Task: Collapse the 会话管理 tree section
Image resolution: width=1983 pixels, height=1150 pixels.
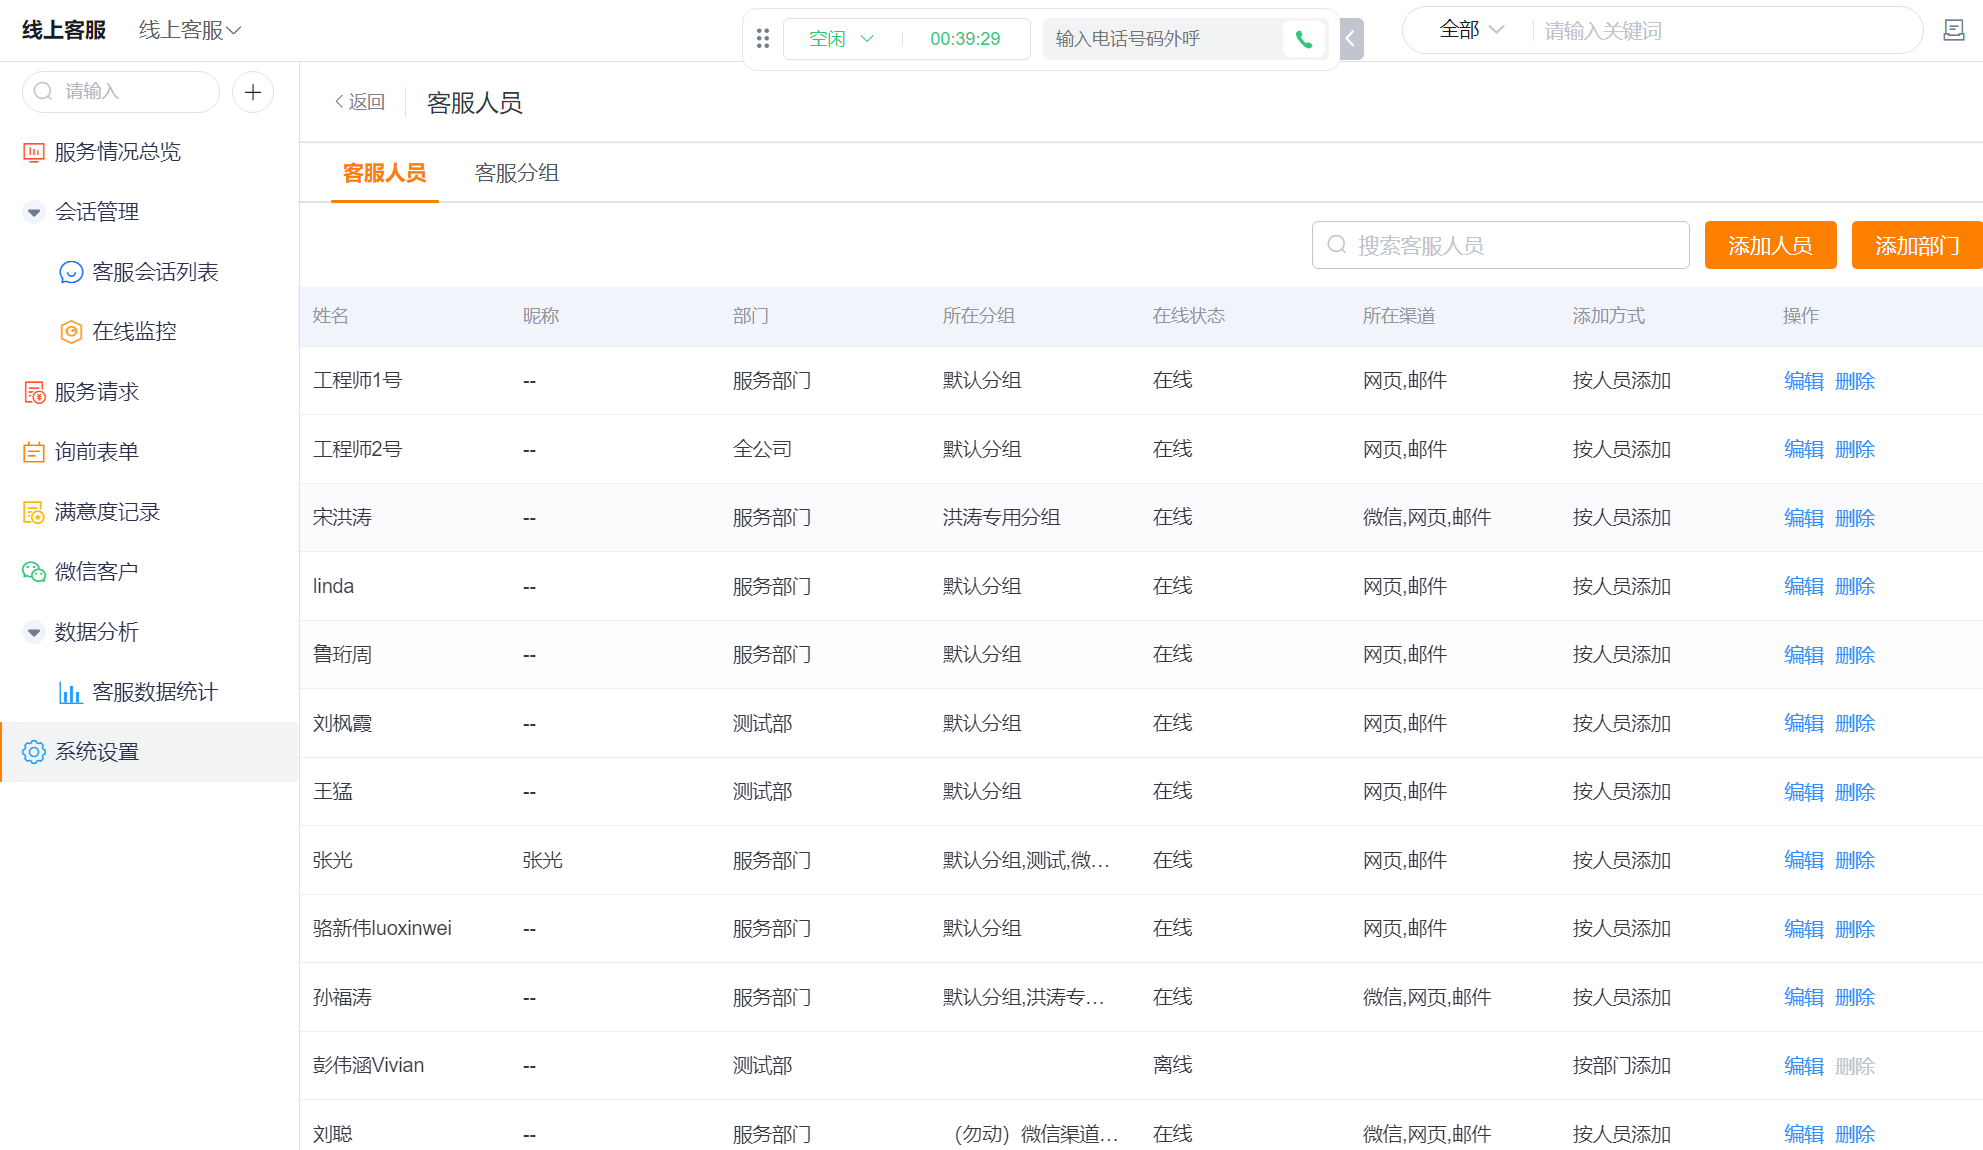Action: click(x=33, y=212)
